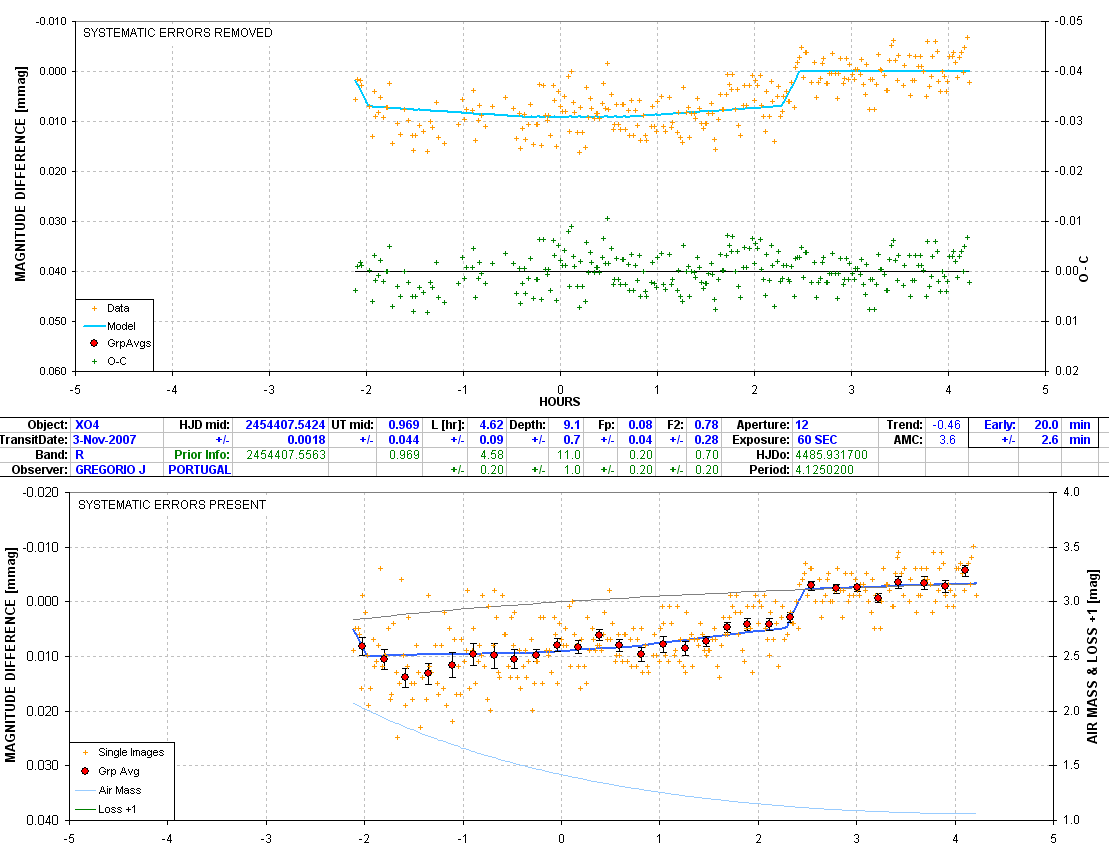
Task: Click the Period value "4.1250200"
Action: (x=824, y=469)
